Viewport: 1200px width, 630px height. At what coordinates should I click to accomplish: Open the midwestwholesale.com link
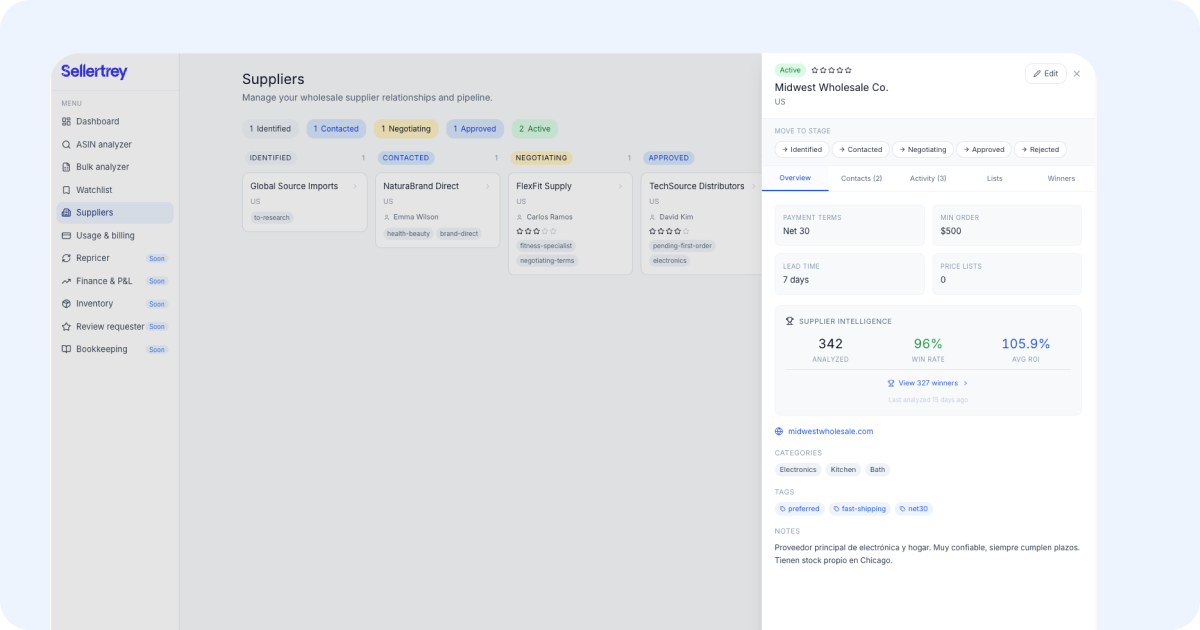[x=830, y=431]
